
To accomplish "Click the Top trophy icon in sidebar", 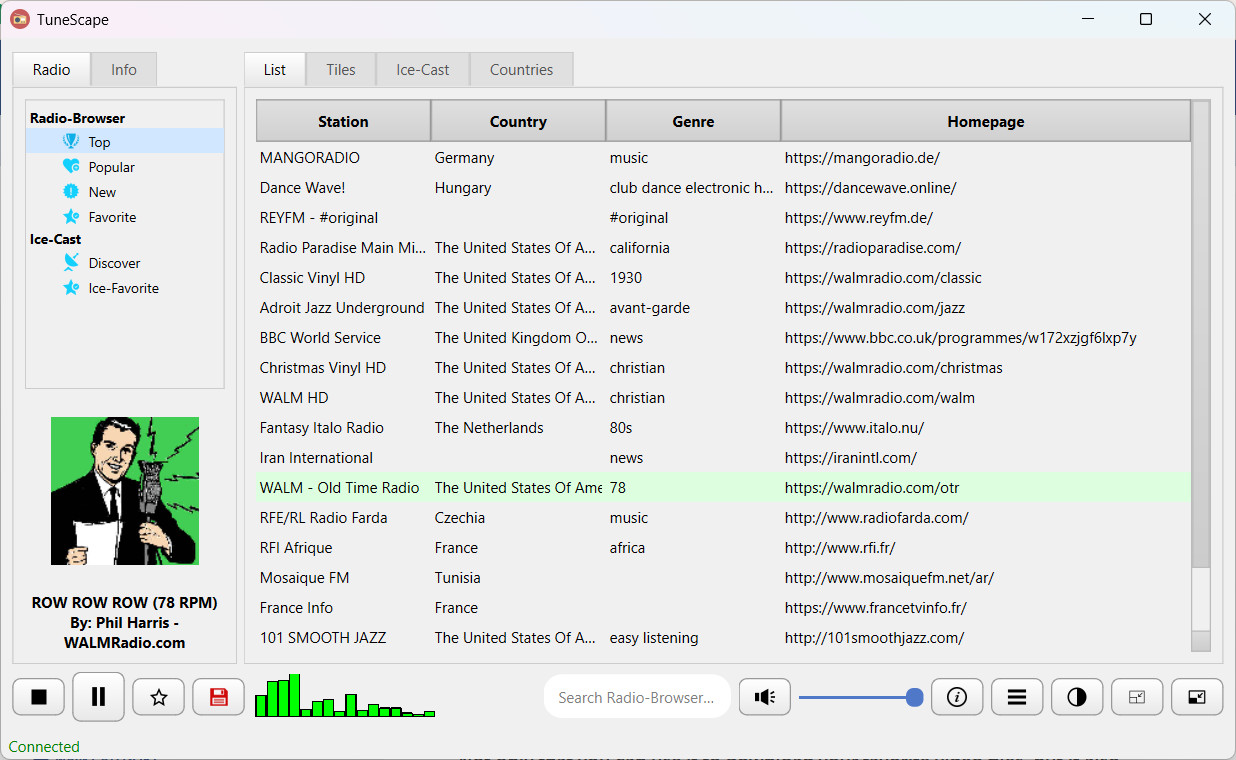I will coord(71,142).
